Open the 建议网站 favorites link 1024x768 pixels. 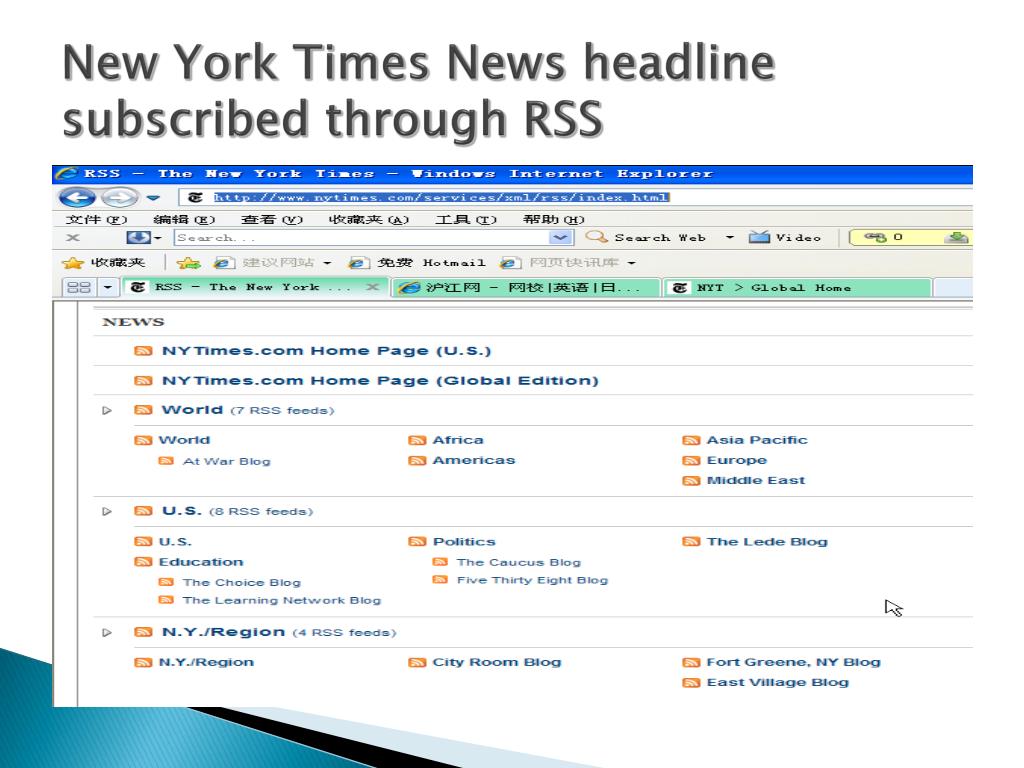(264, 263)
